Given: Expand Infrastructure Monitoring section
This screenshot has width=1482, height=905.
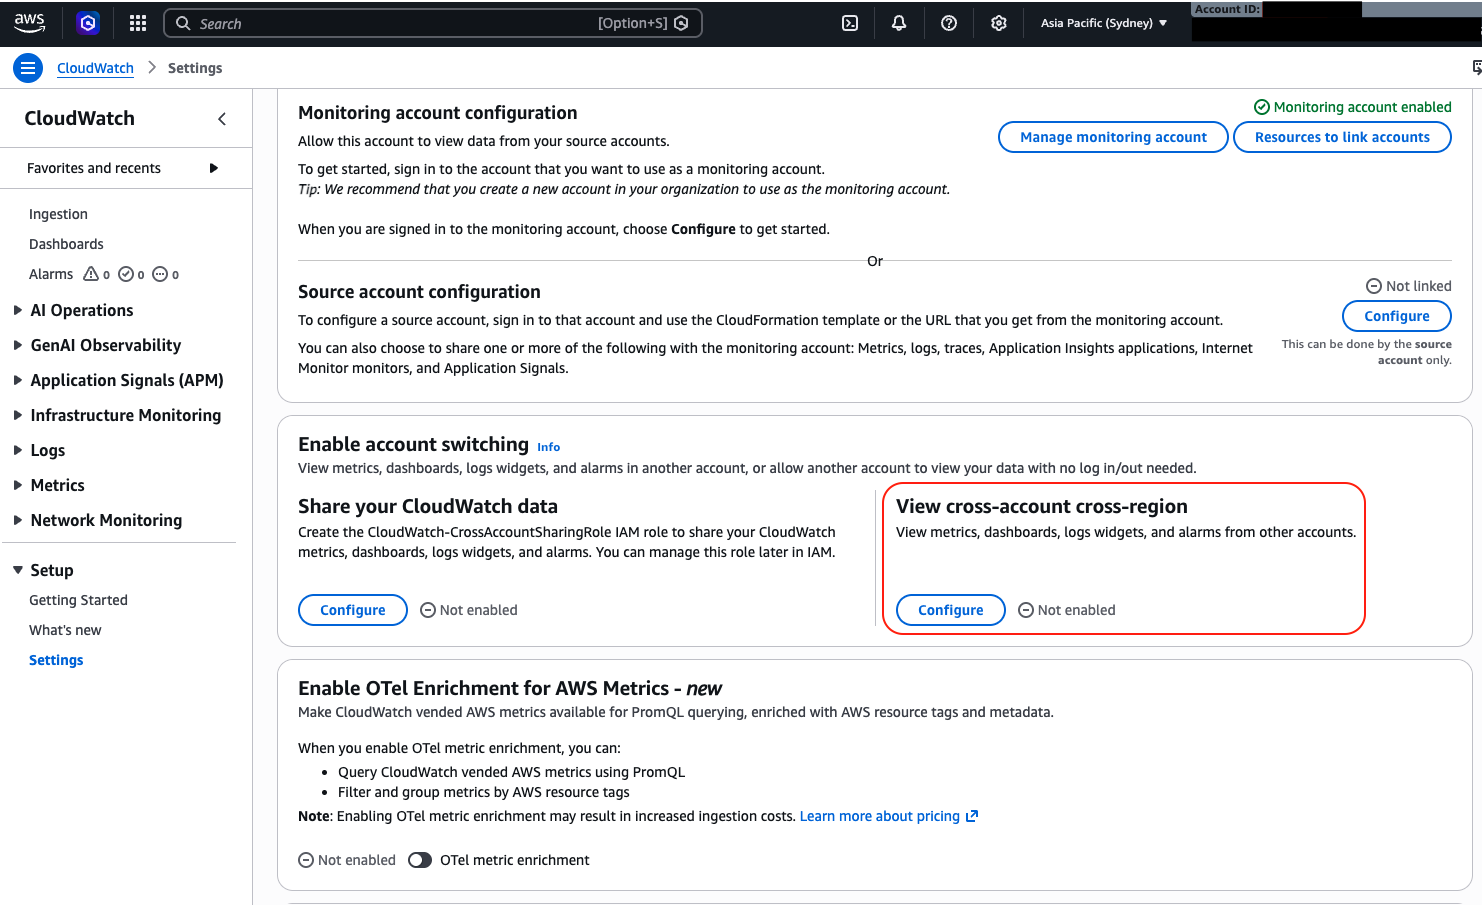Looking at the screenshot, I should coord(18,415).
